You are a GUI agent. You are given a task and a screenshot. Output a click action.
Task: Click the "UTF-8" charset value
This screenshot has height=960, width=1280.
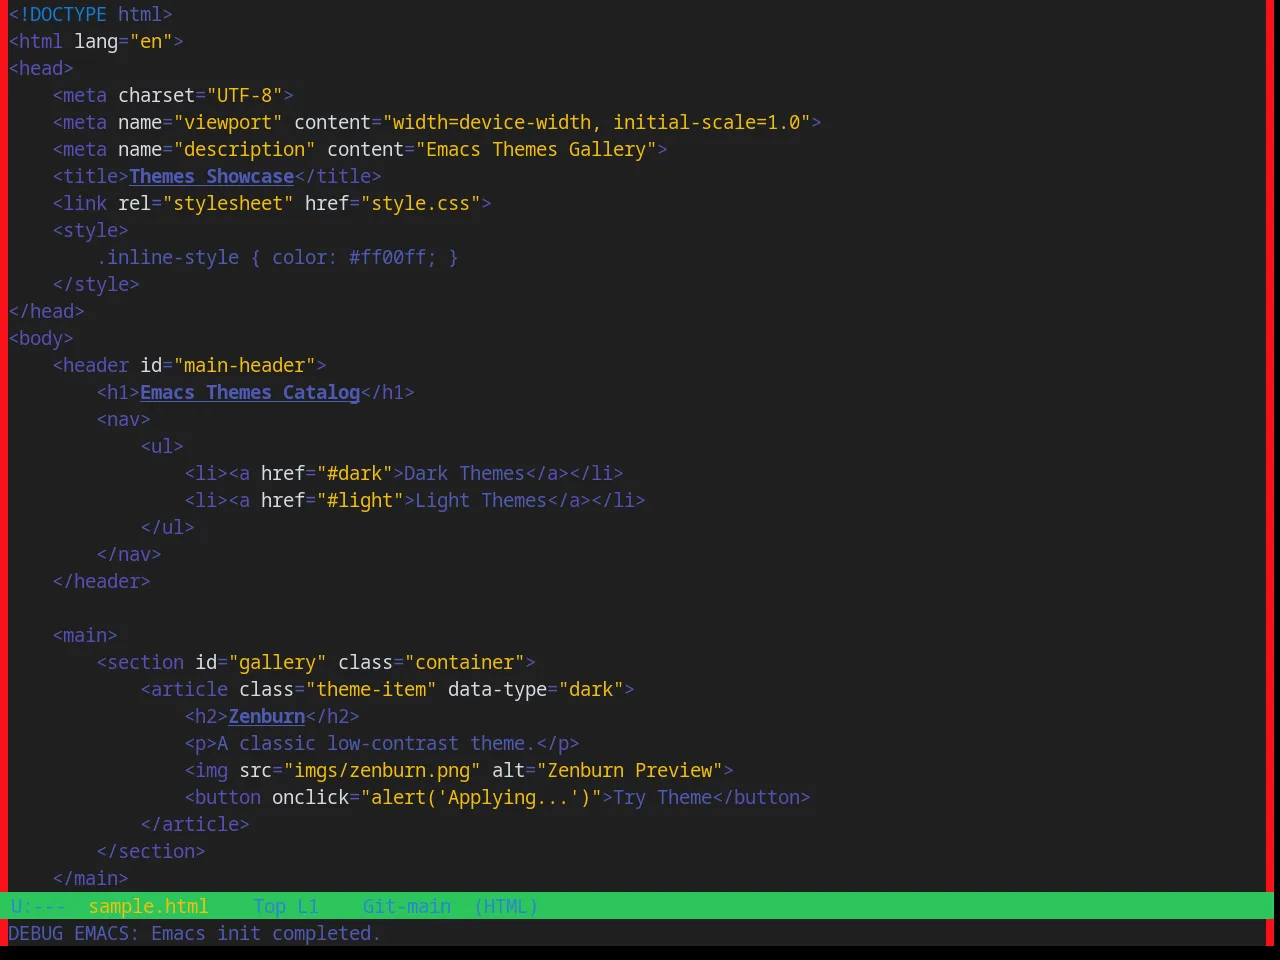coord(244,95)
